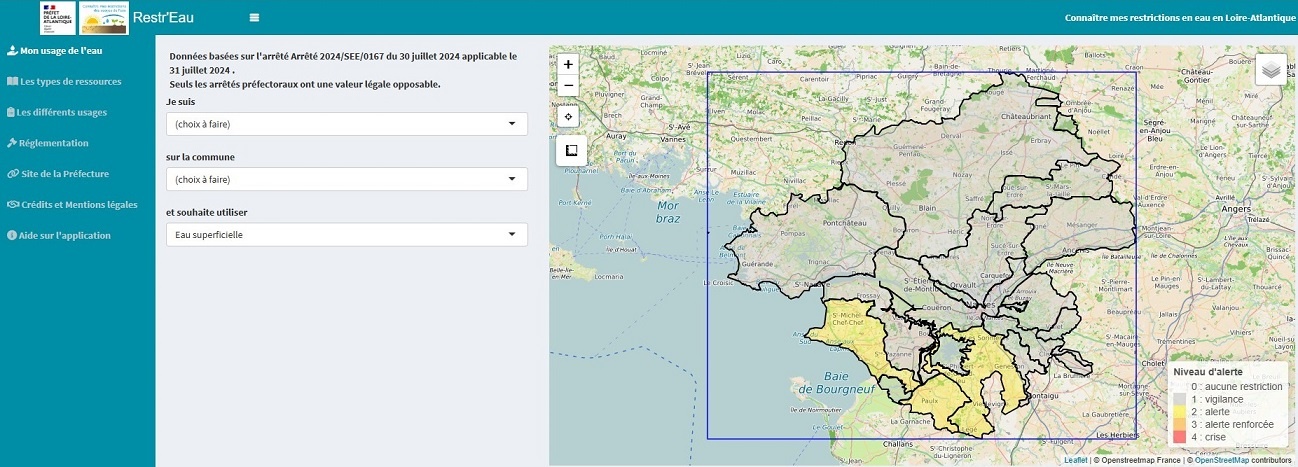The height and width of the screenshot is (467, 1298).
Task: Go to "Les différents usages" page
Action: (x=62, y=113)
